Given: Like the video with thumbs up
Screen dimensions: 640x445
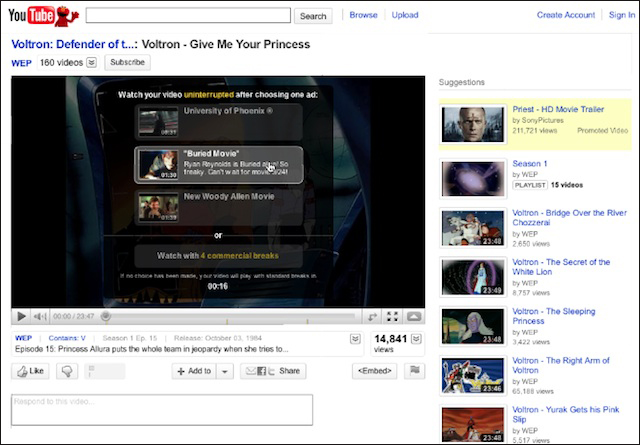Looking at the screenshot, I should coord(31,371).
